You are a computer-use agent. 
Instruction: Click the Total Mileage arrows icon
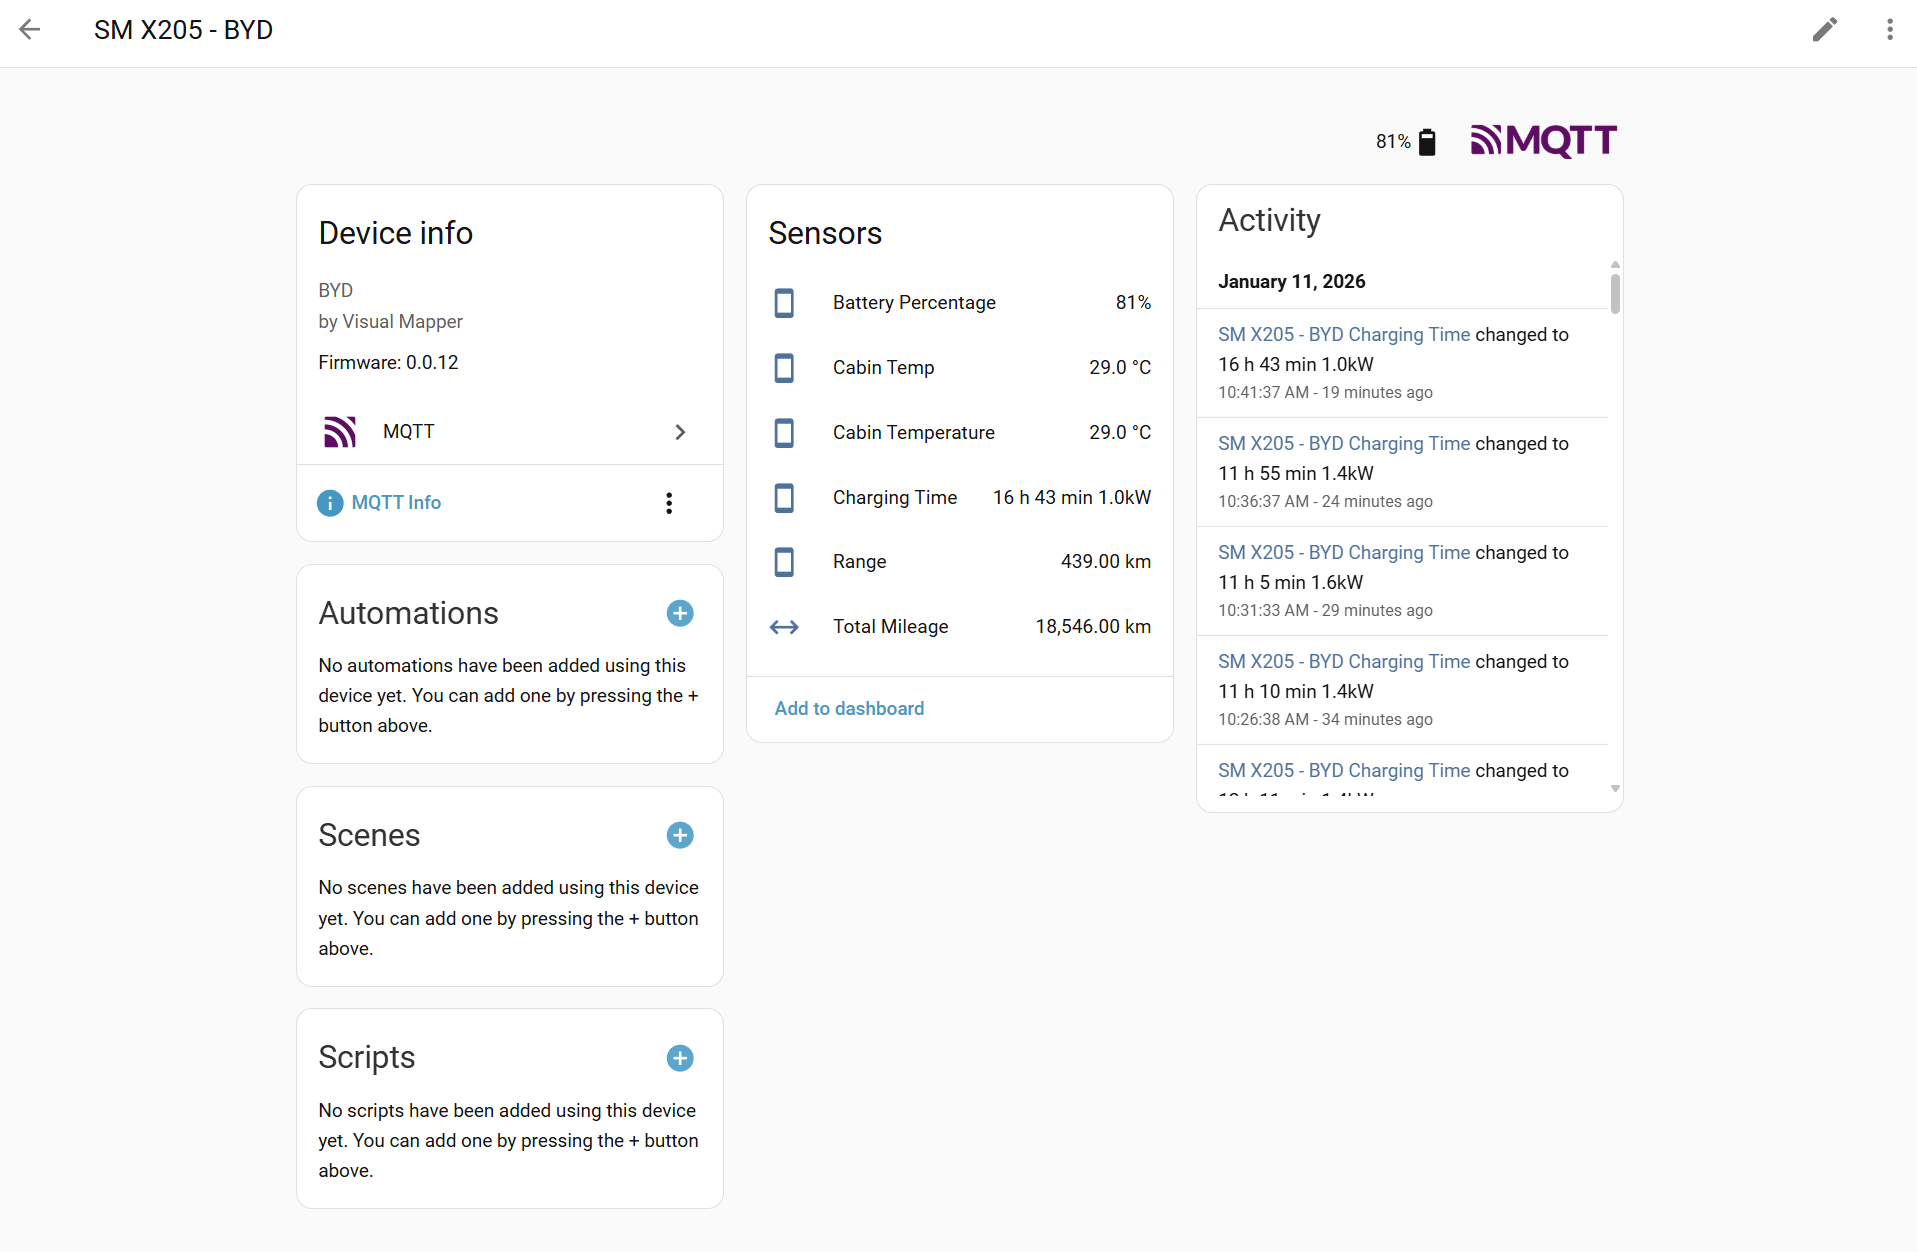(x=784, y=627)
